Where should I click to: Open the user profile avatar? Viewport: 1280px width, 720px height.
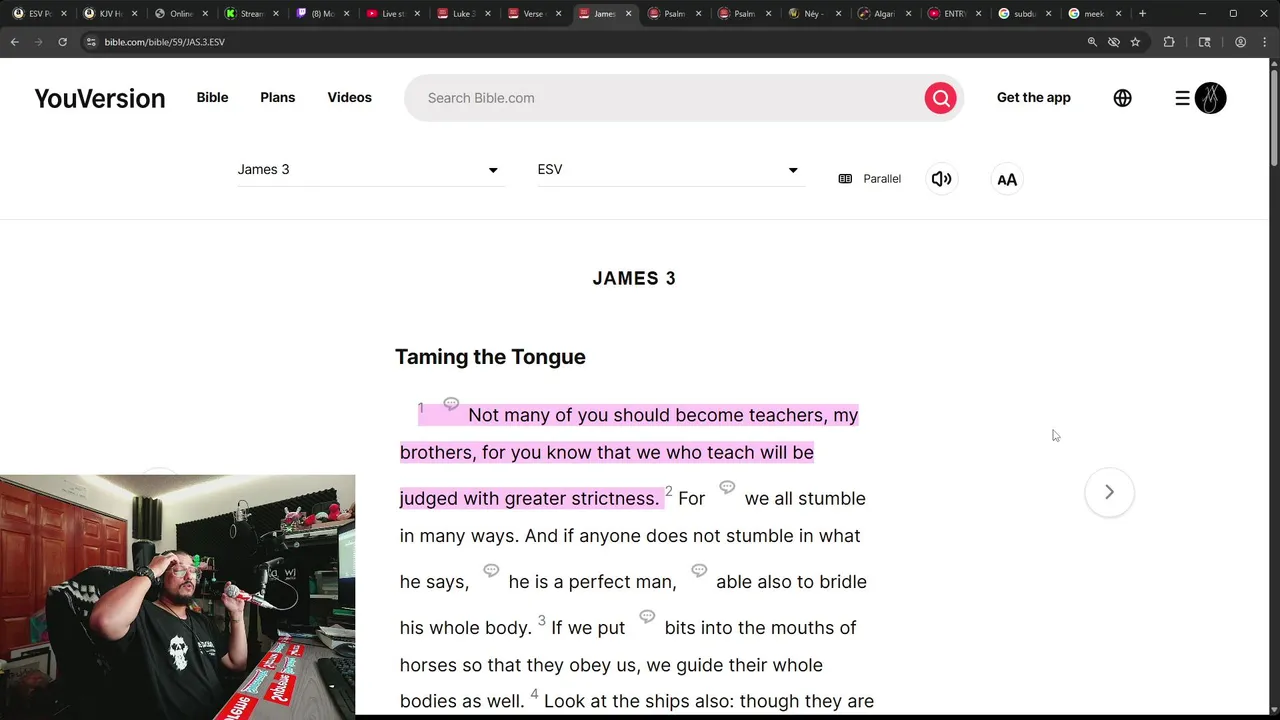pyautogui.click(x=1210, y=98)
